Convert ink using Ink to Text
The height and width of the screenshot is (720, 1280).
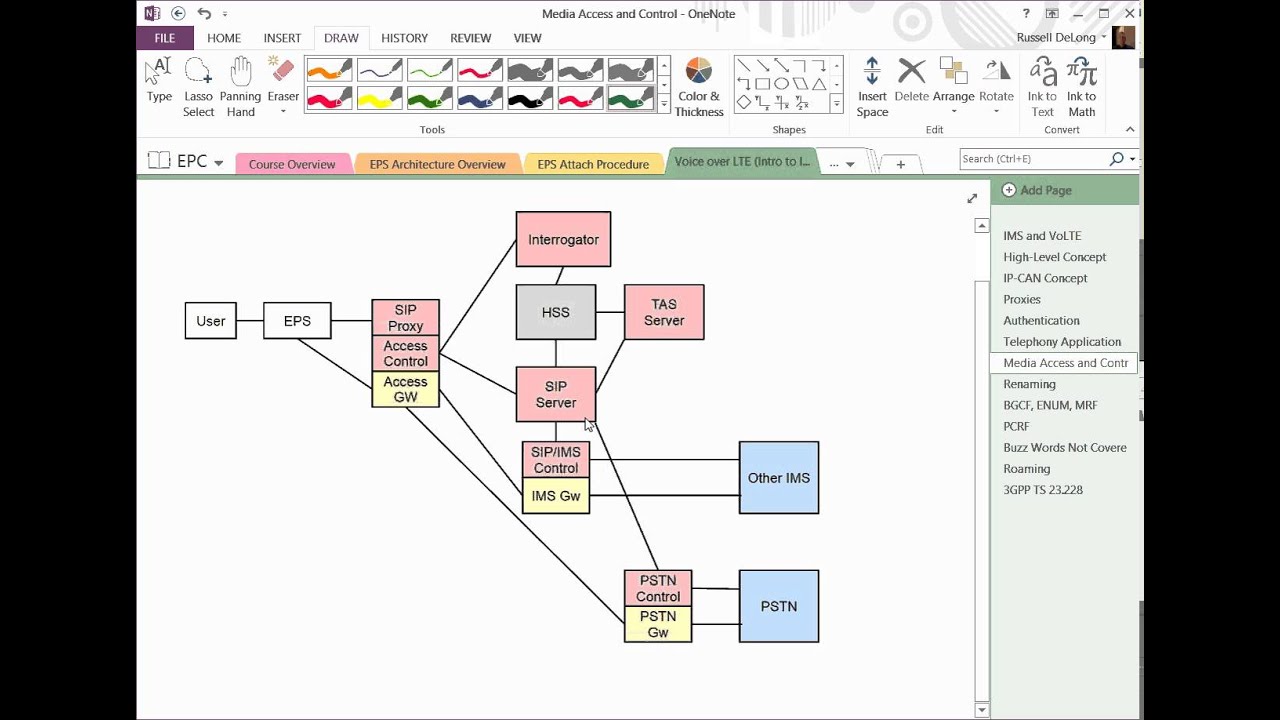click(1043, 87)
